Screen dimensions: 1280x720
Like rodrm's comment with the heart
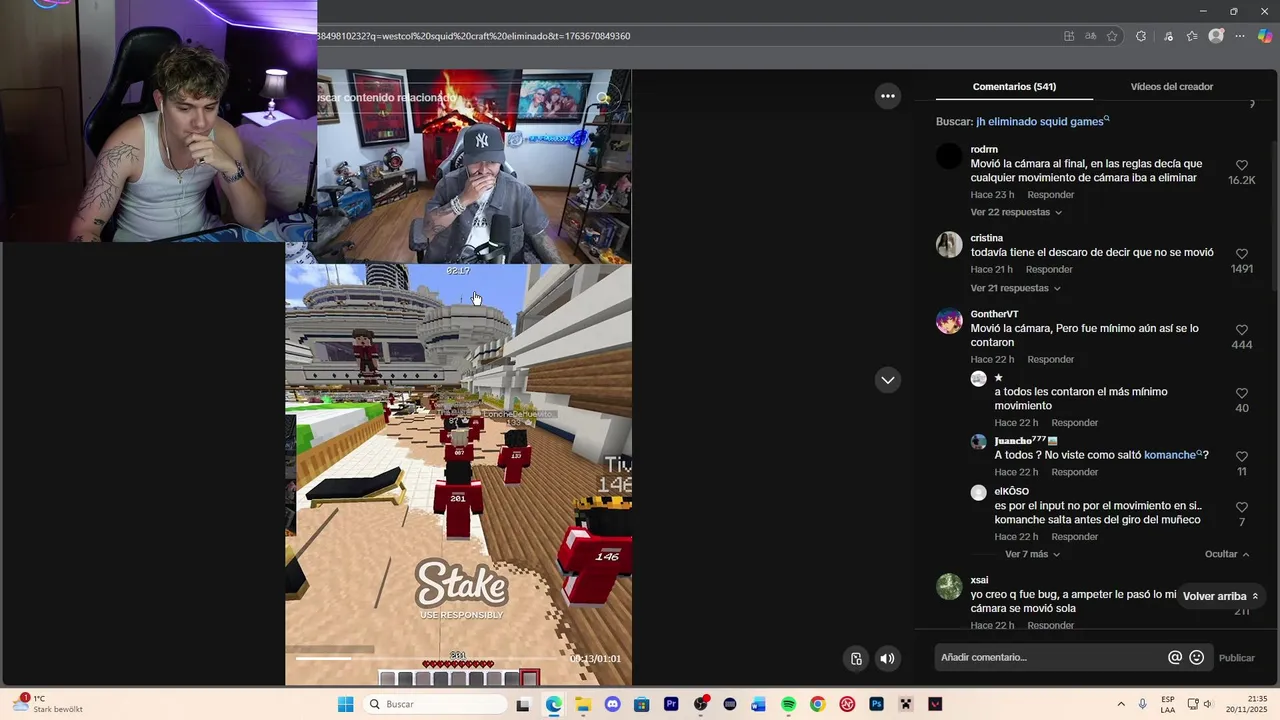(1241, 165)
